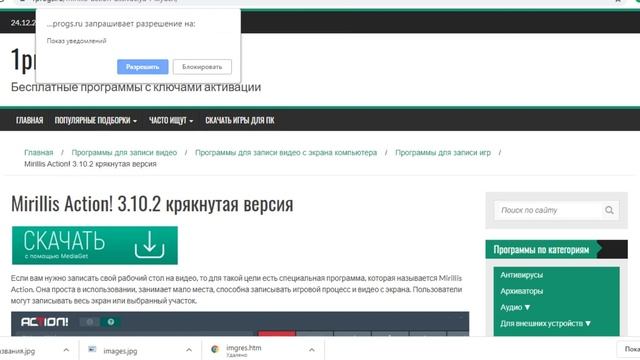The width and height of the screenshot is (640, 360).
Task: Open the Антивирусы category
Action: pos(522,275)
